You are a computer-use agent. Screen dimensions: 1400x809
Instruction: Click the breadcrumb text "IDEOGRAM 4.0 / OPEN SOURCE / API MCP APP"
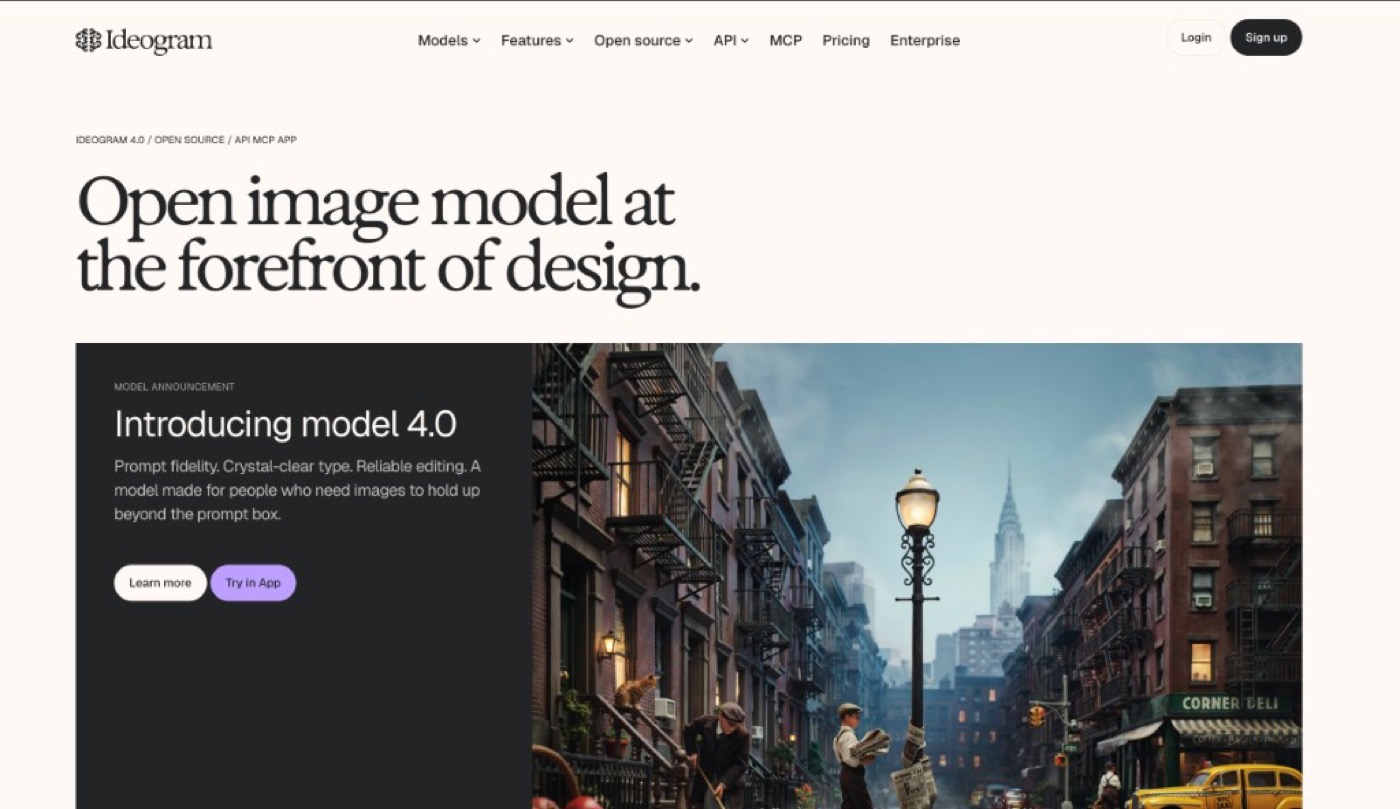coord(186,140)
